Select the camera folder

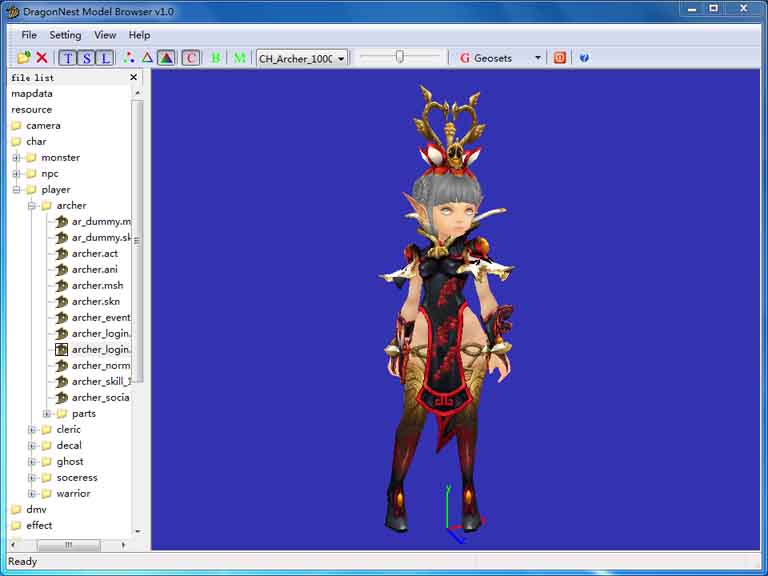(43, 125)
